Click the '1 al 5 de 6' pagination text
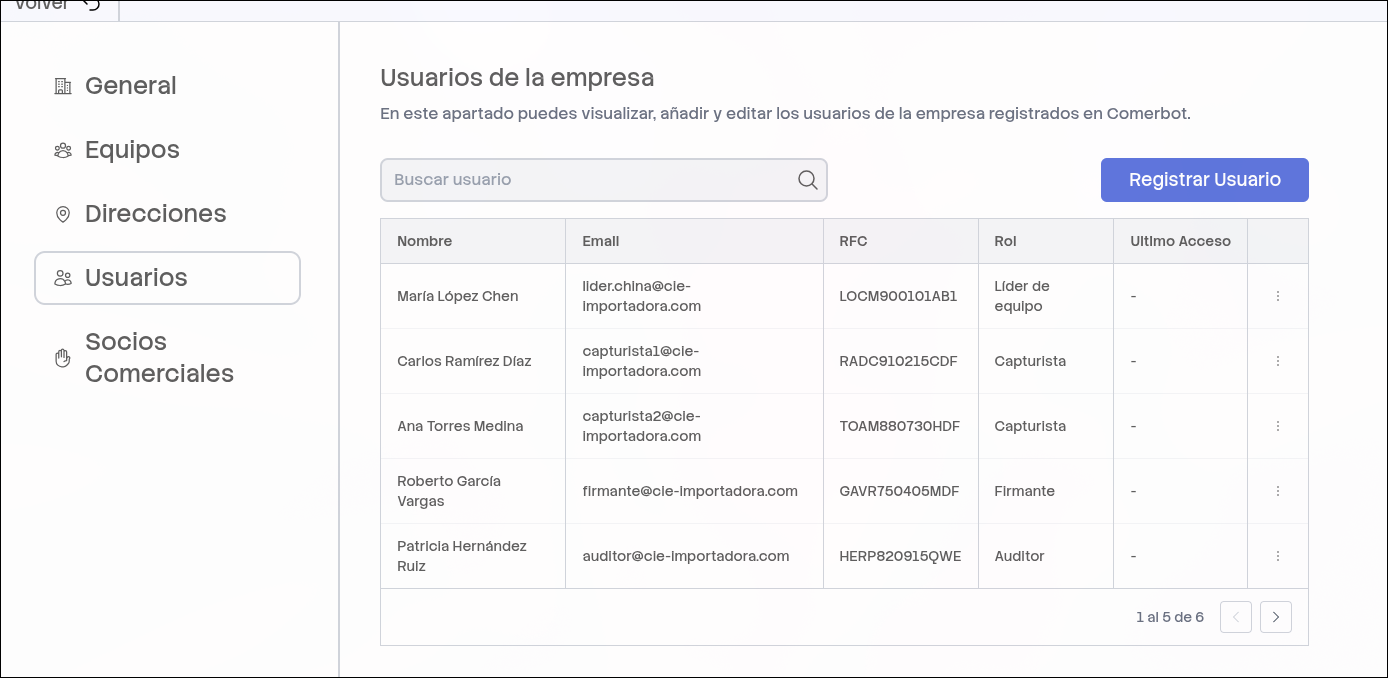This screenshot has width=1388, height=678. click(1170, 617)
